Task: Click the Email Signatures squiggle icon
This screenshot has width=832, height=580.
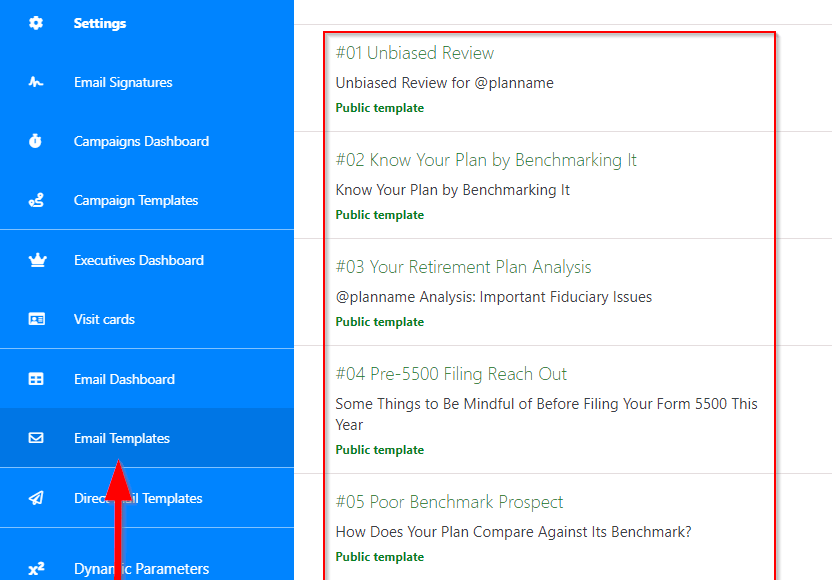Action: pyautogui.click(x=36, y=82)
